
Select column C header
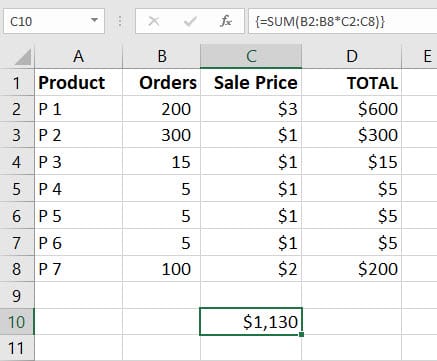pyautogui.click(x=251, y=56)
